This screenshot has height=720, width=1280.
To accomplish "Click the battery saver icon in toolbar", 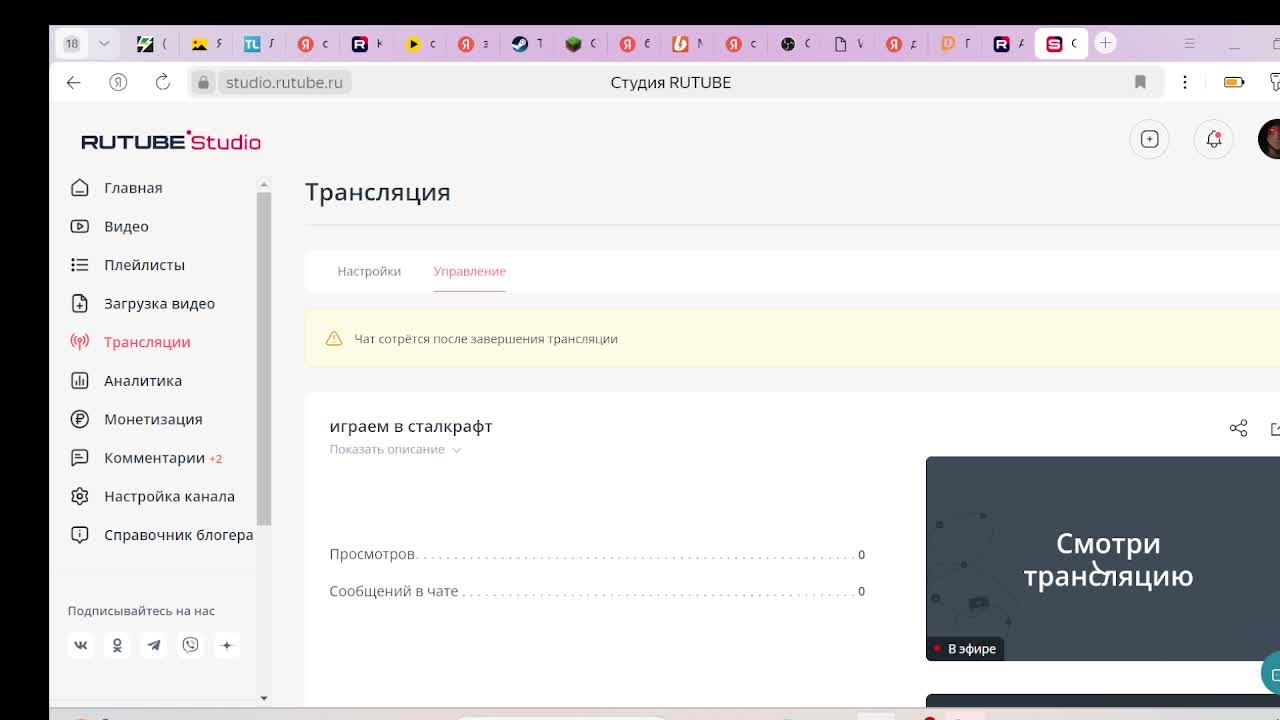I will pos(1234,82).
